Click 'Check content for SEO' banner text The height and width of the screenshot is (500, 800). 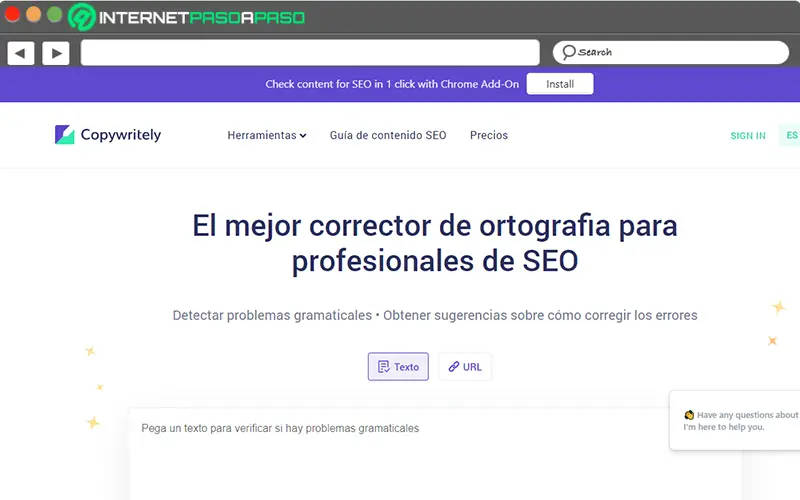click(x=392, y=84)
